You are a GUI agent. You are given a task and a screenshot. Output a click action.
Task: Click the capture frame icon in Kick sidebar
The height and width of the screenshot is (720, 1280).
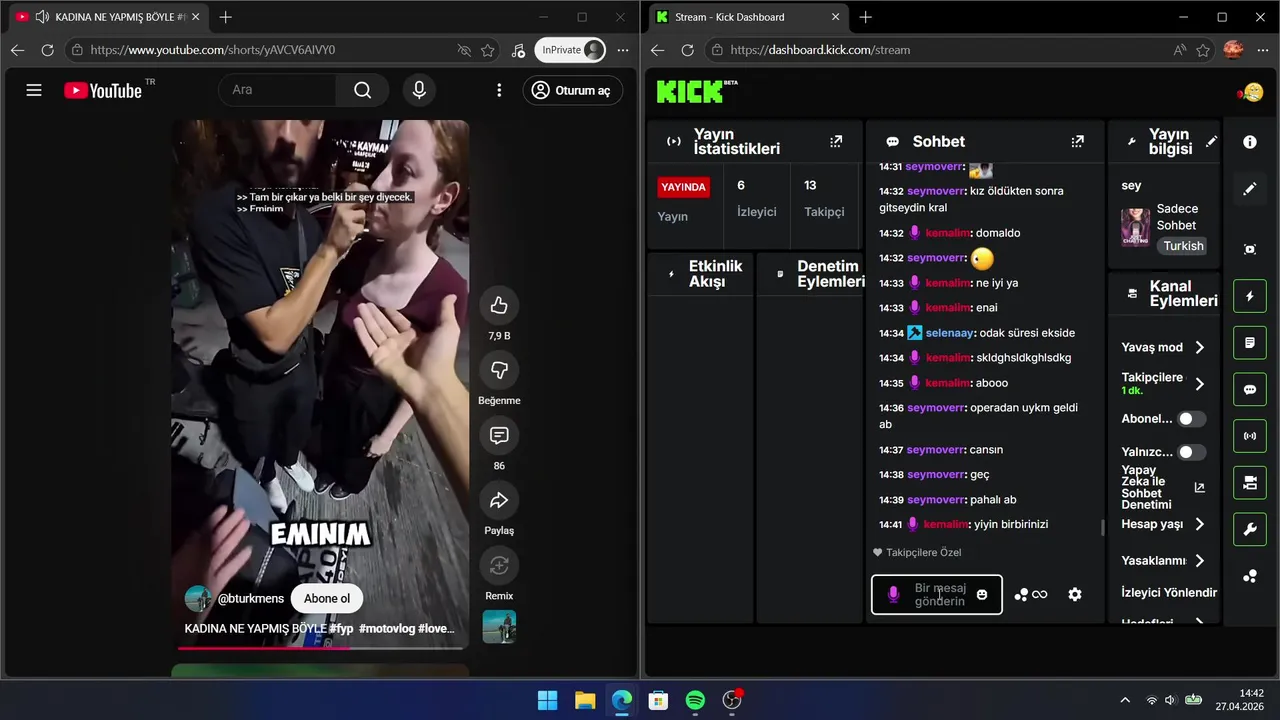(x=1250, y=249)
